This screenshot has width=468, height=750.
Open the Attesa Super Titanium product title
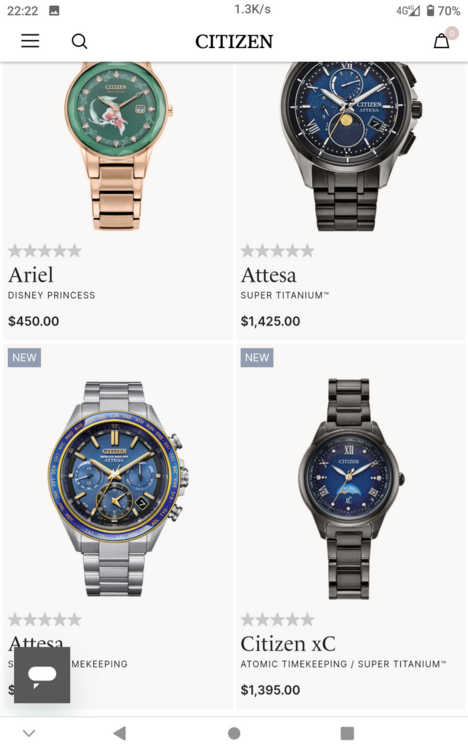click(x=268, y=275)
